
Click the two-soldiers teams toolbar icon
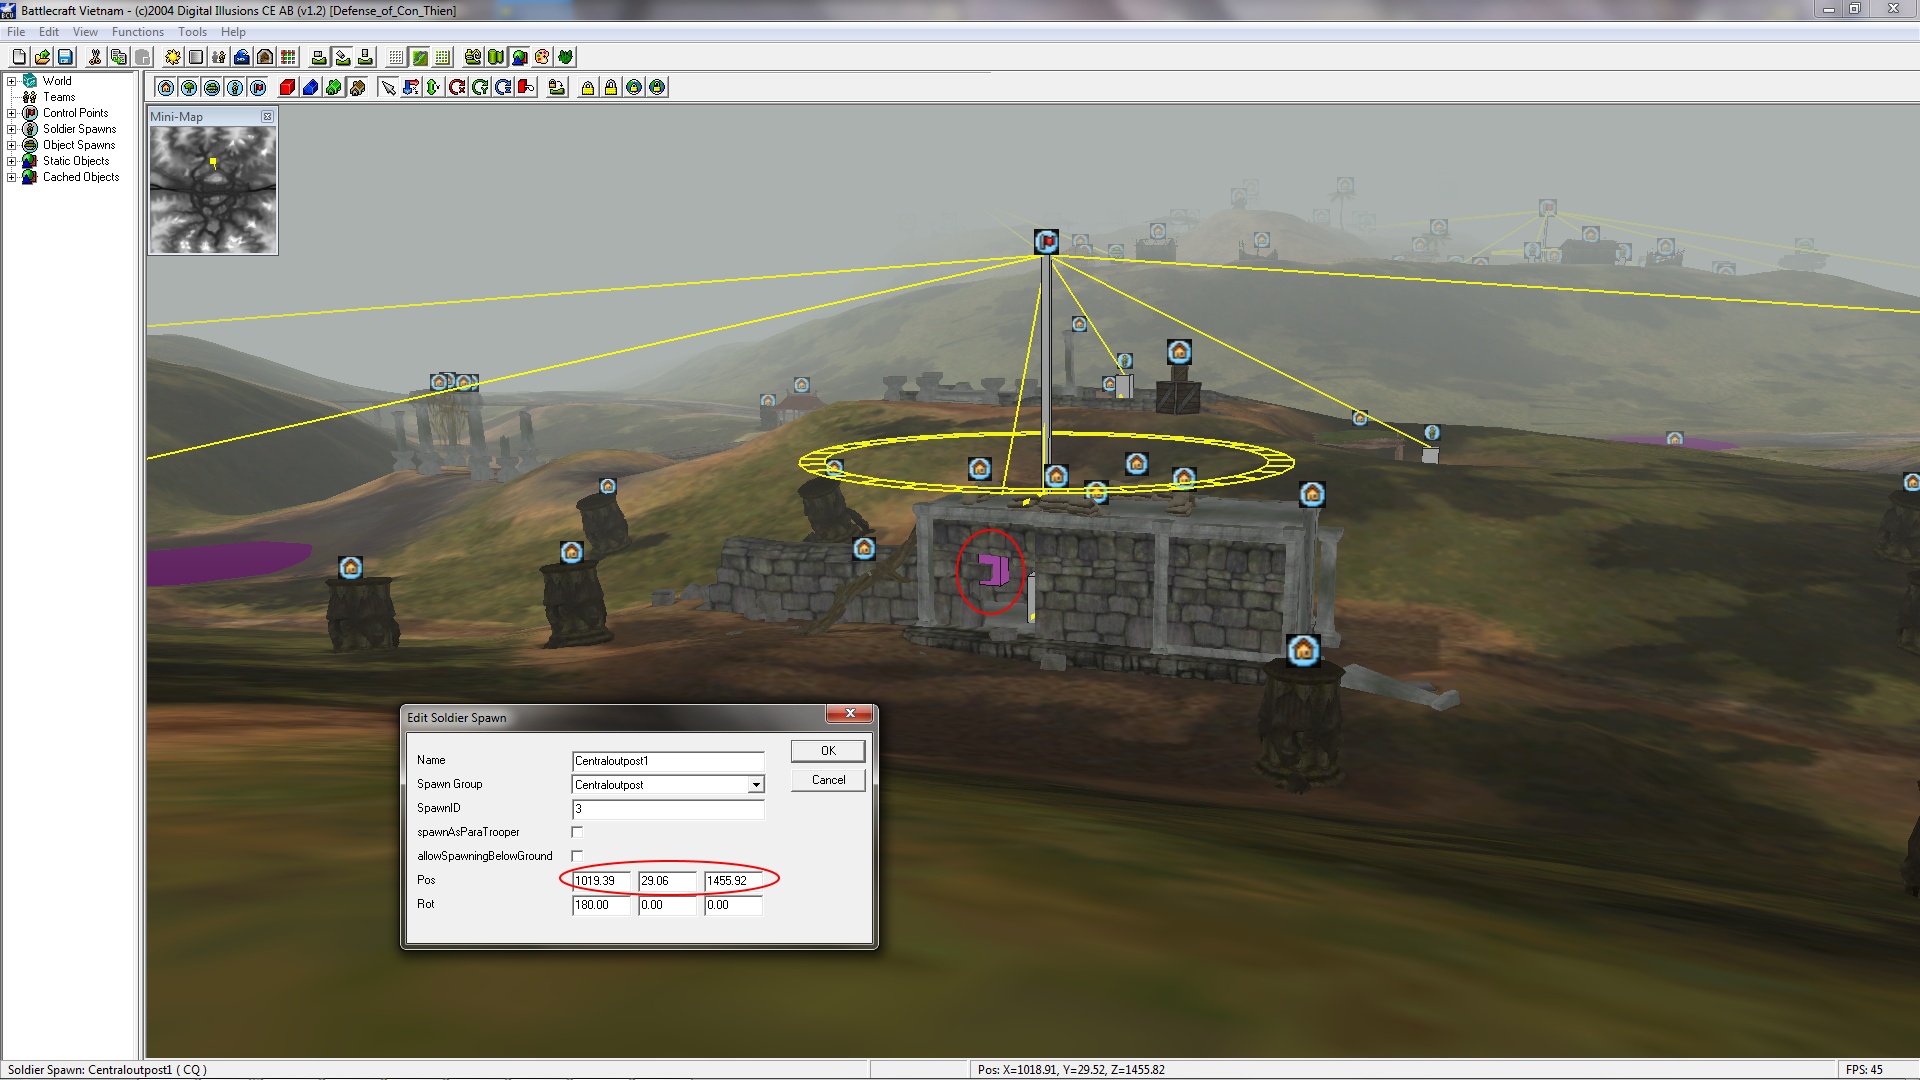pos(219,57)
